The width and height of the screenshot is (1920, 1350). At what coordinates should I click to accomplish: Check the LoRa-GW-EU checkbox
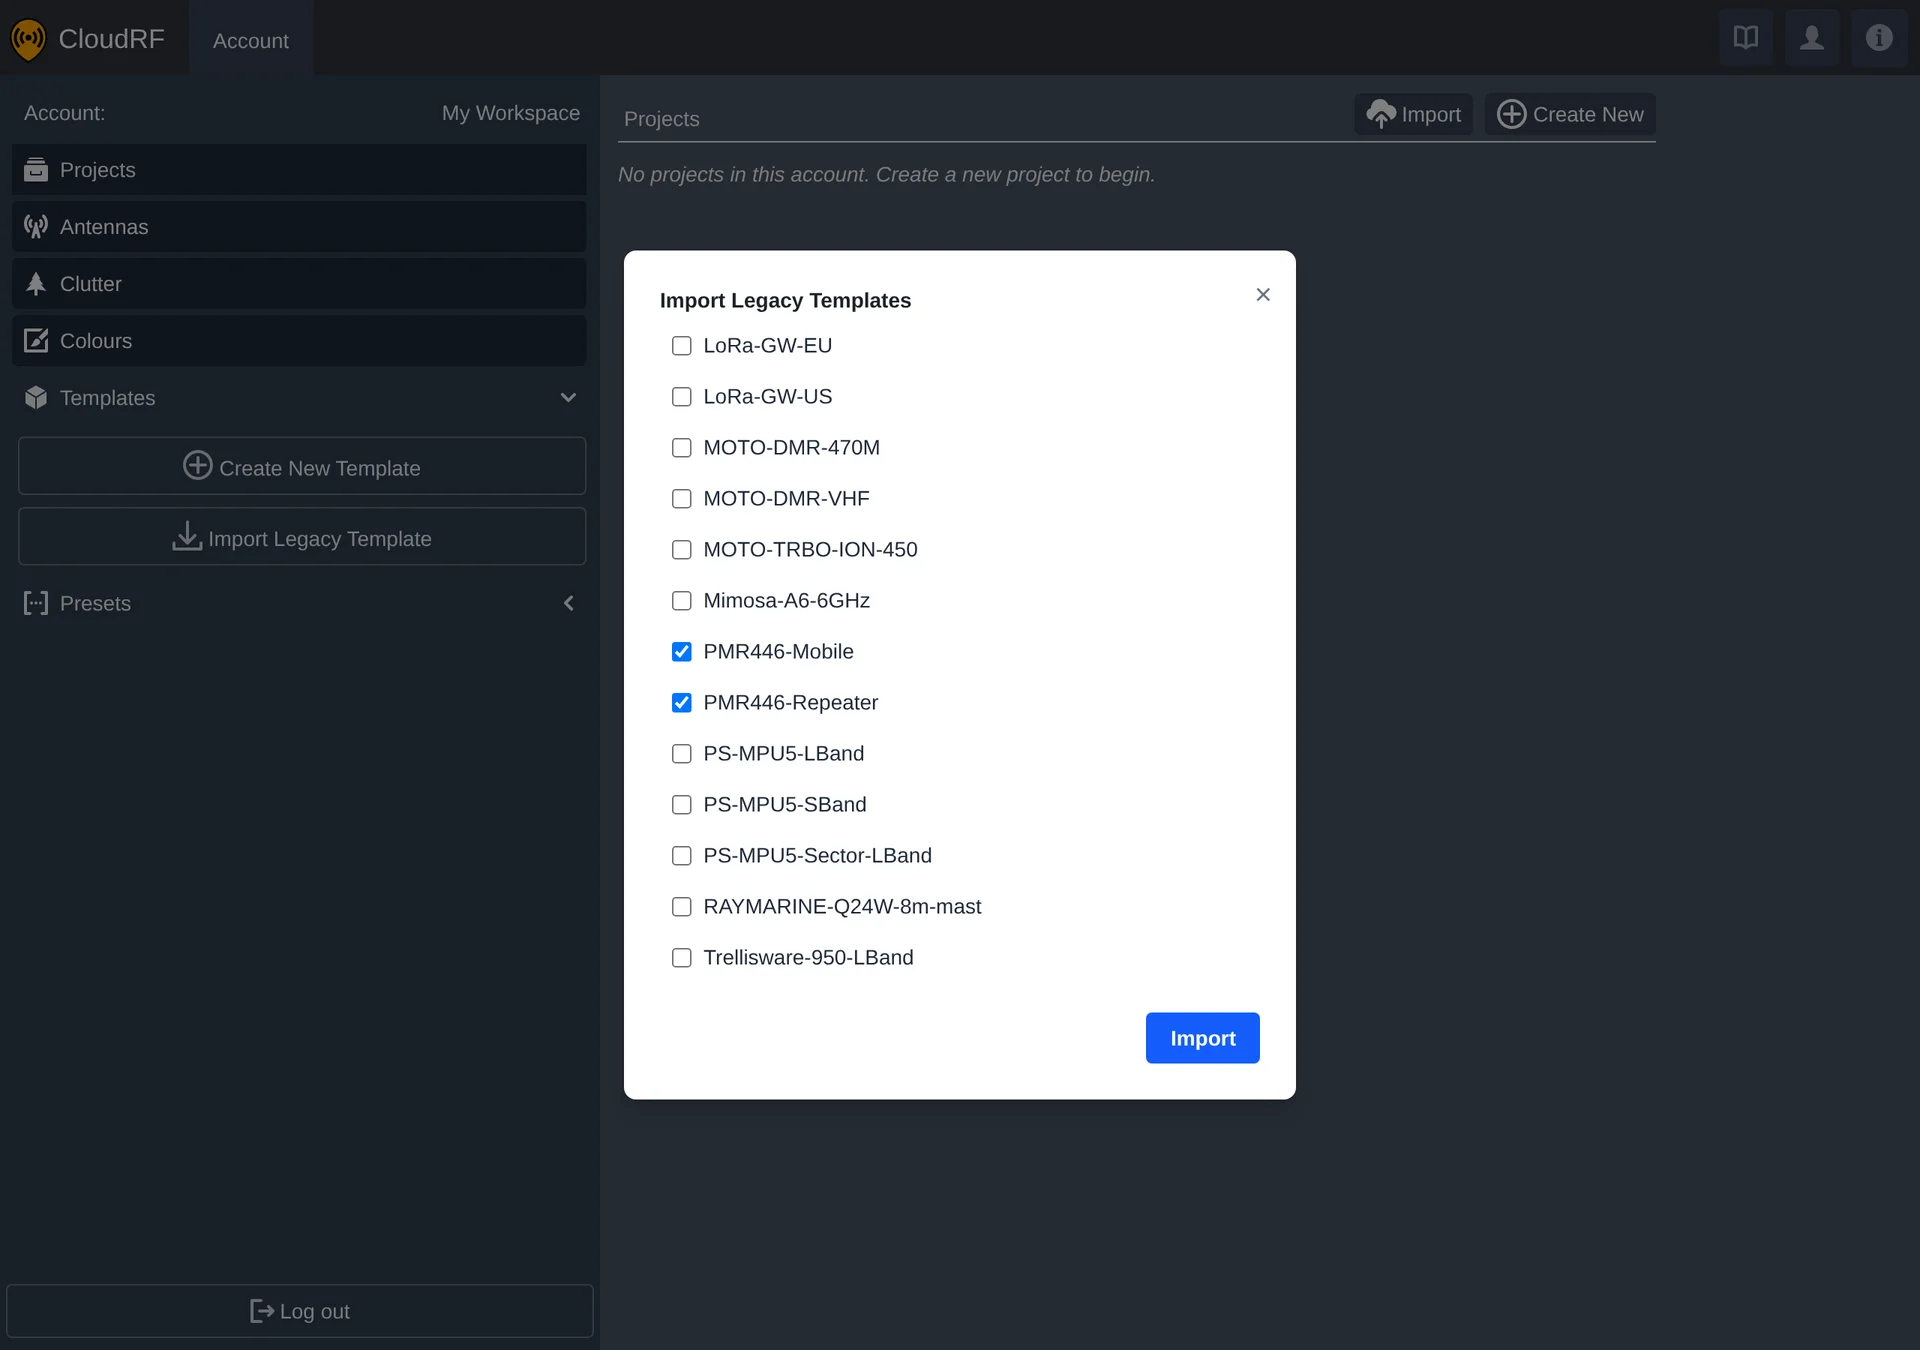click(x=681, y=346)
